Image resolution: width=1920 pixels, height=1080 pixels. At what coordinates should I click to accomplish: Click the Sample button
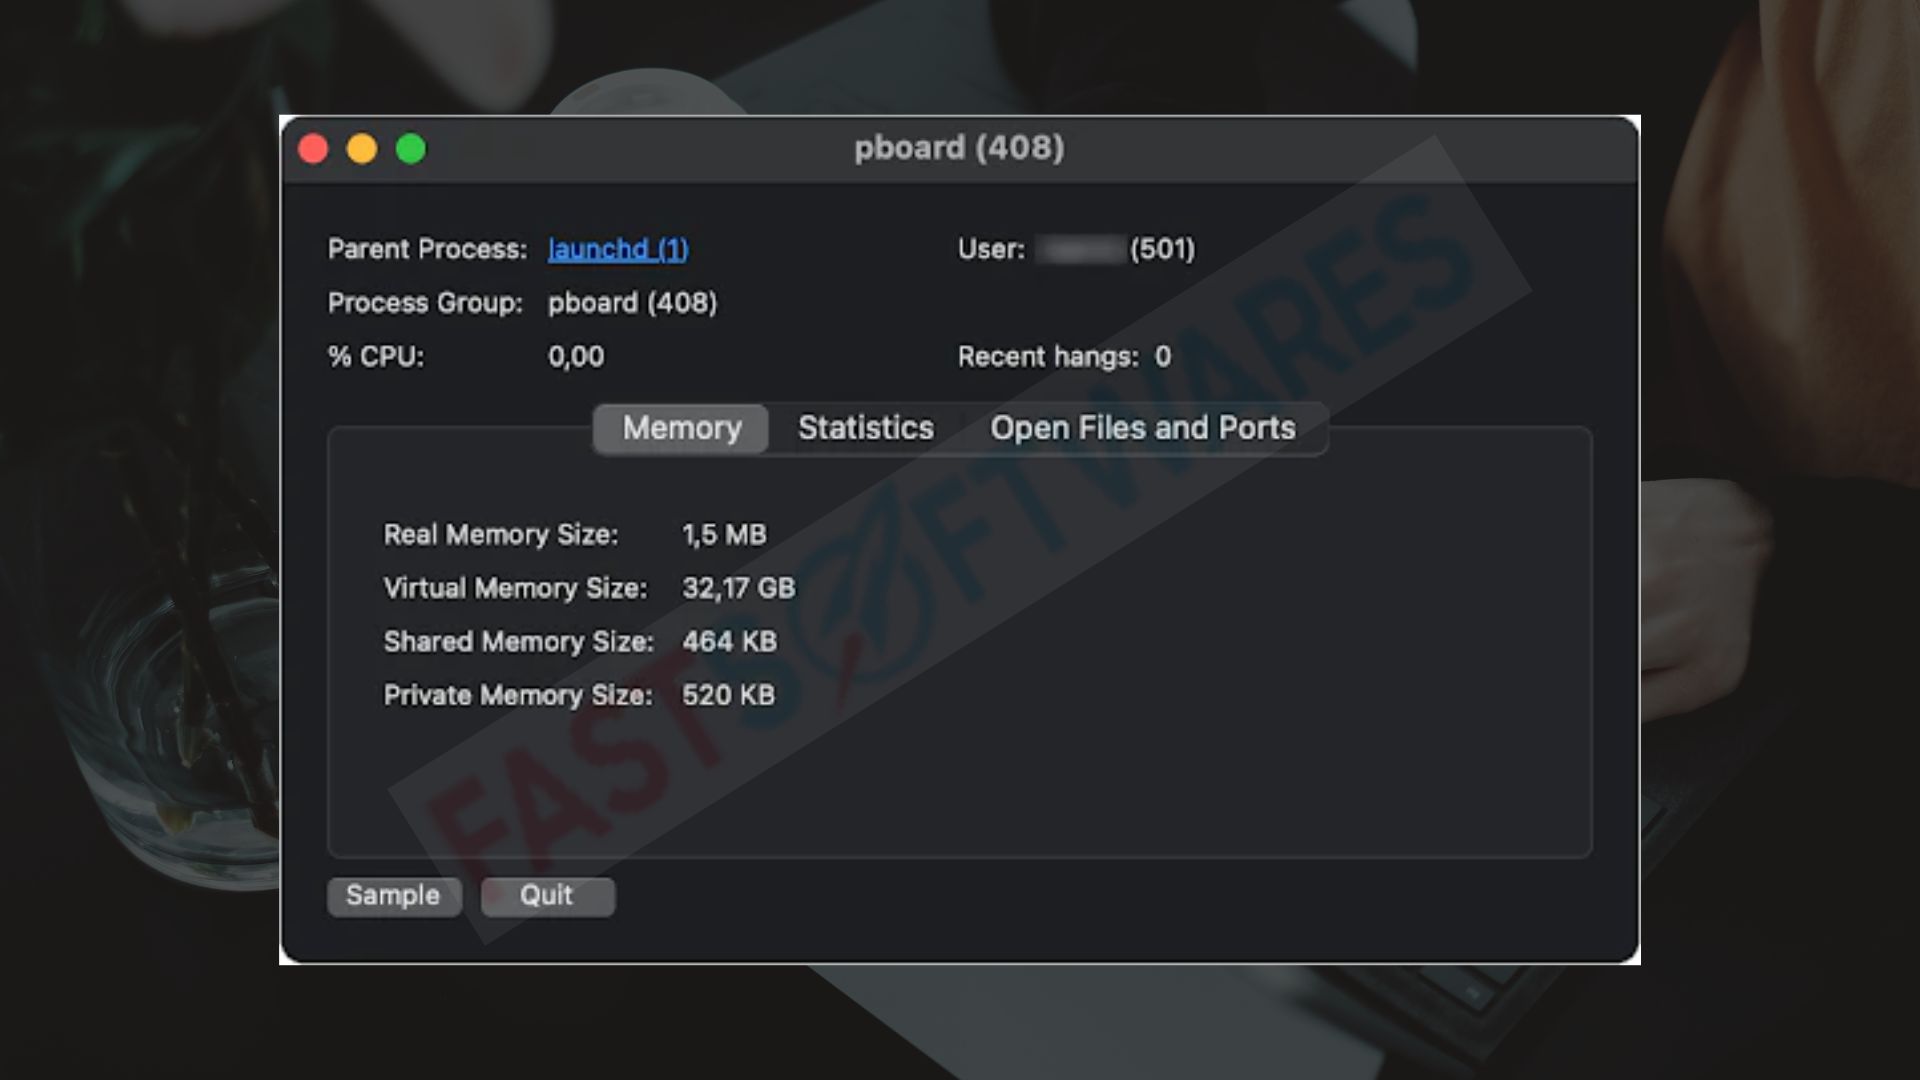click(x=394, y=896)
